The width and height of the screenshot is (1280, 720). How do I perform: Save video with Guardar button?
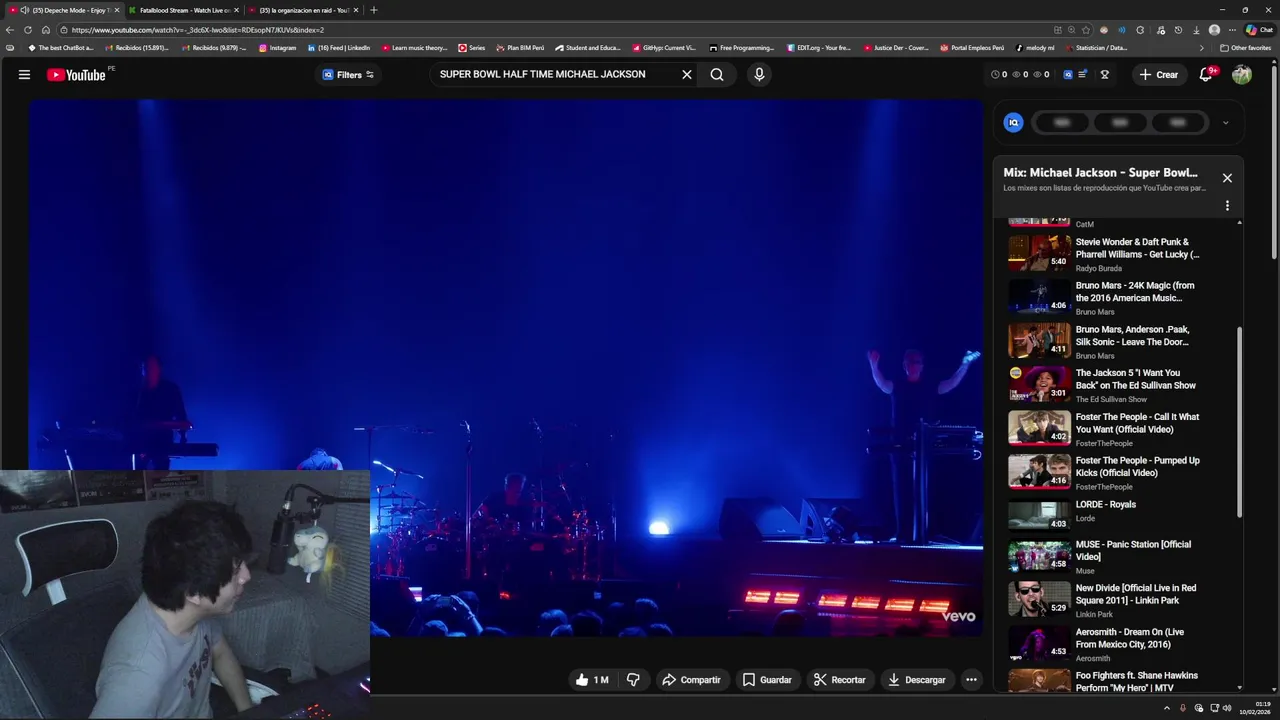click(x=767, y=680)
